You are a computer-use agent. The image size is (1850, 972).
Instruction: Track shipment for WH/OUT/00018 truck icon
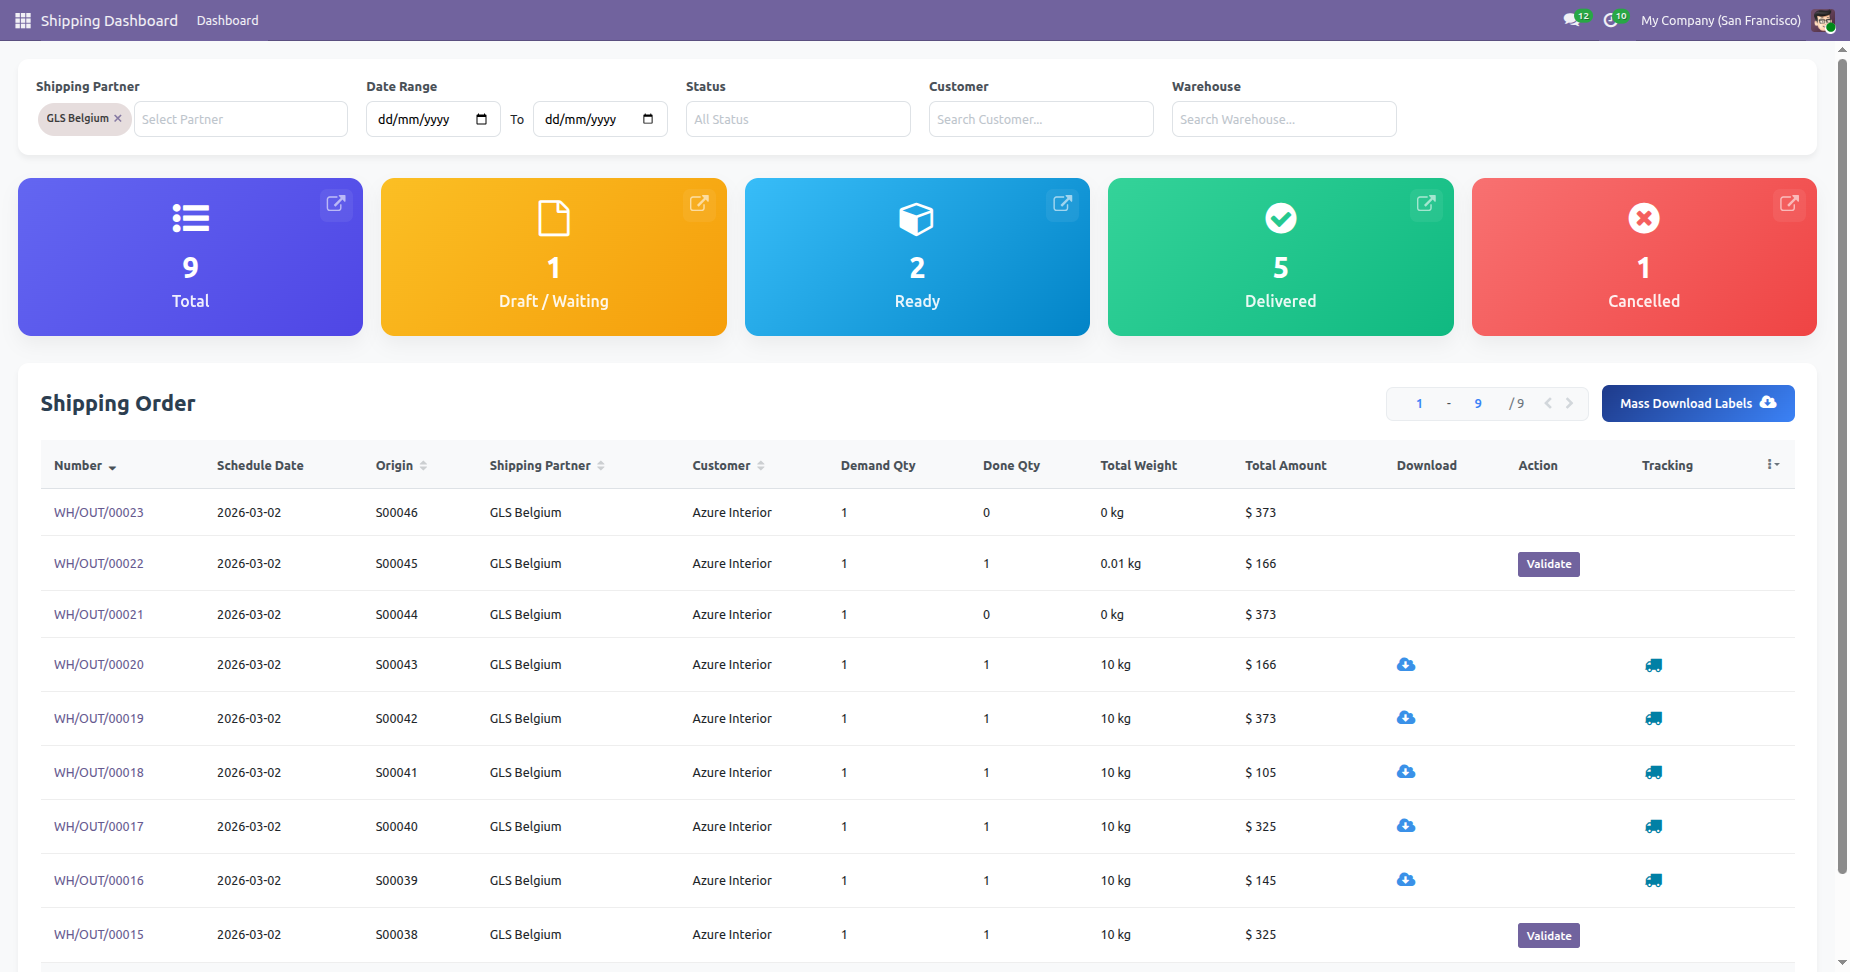(1653, 773)
